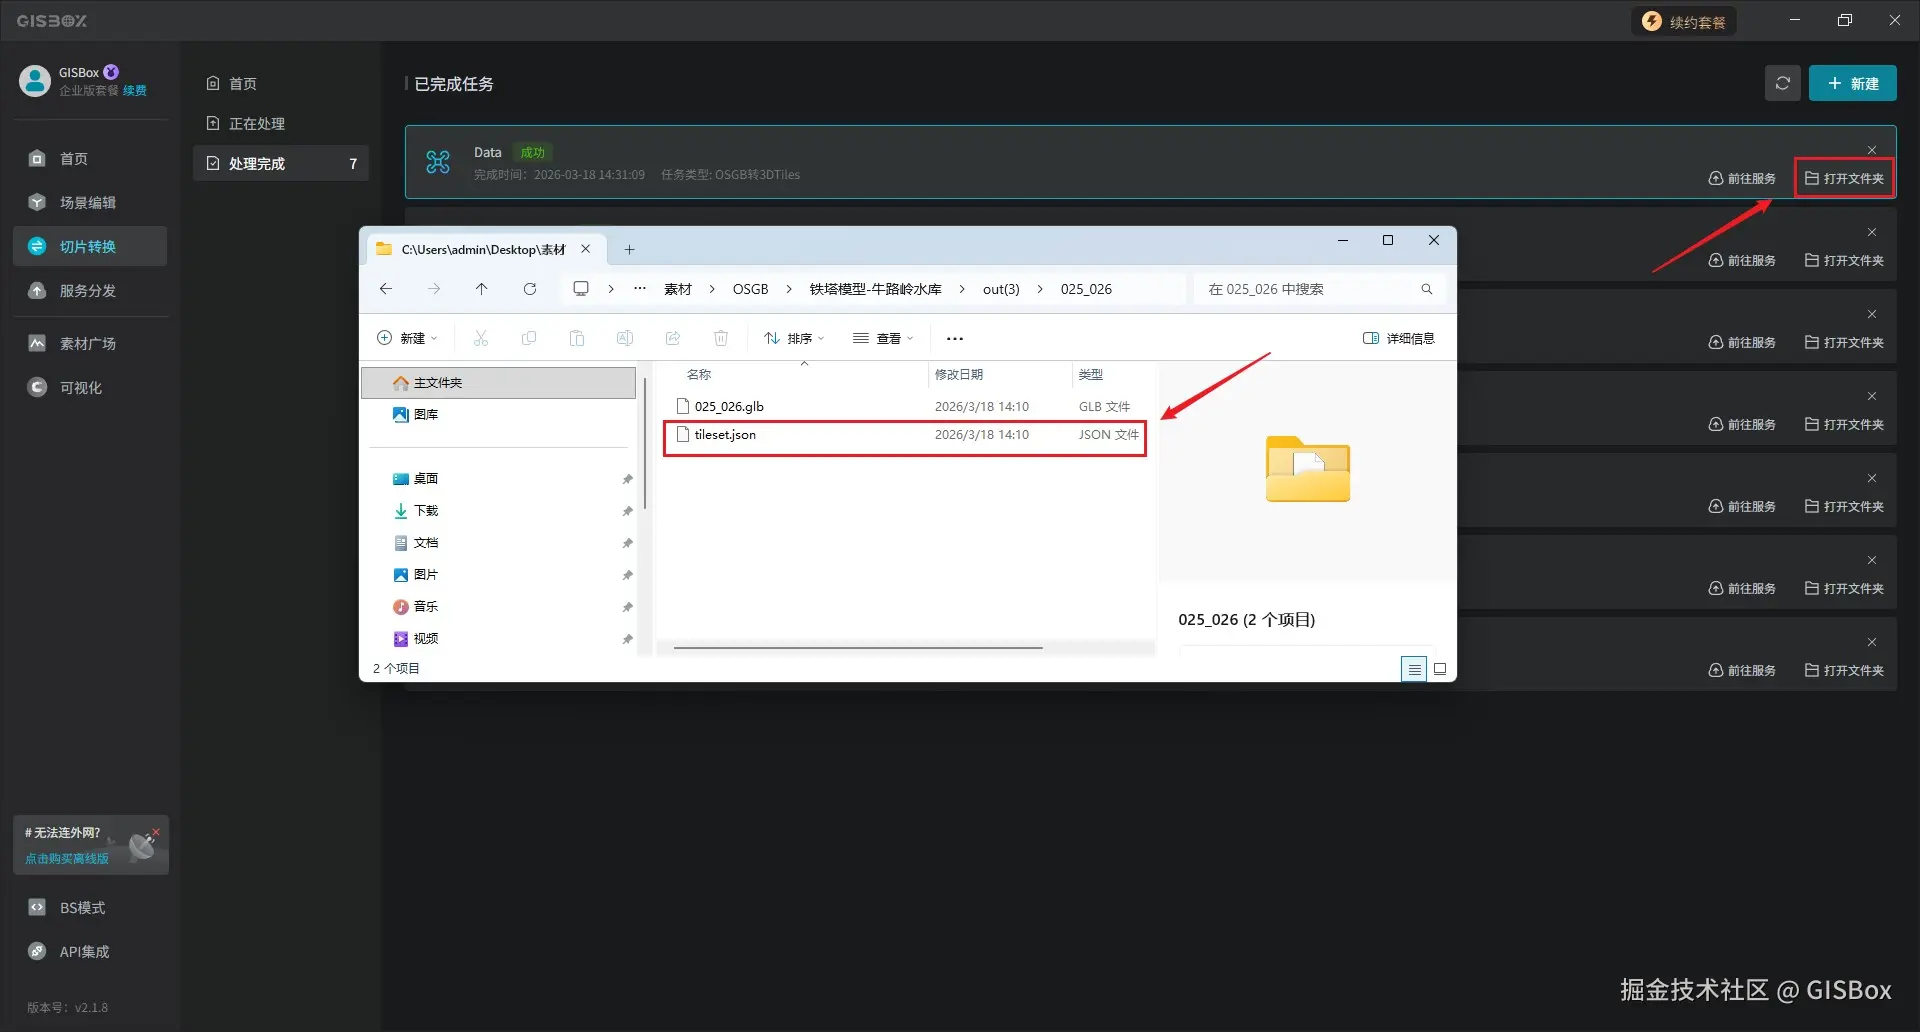Select 主文件夹 in navigation pane
This screenshot has height=1032, width=1920.
tap(498, 383)
